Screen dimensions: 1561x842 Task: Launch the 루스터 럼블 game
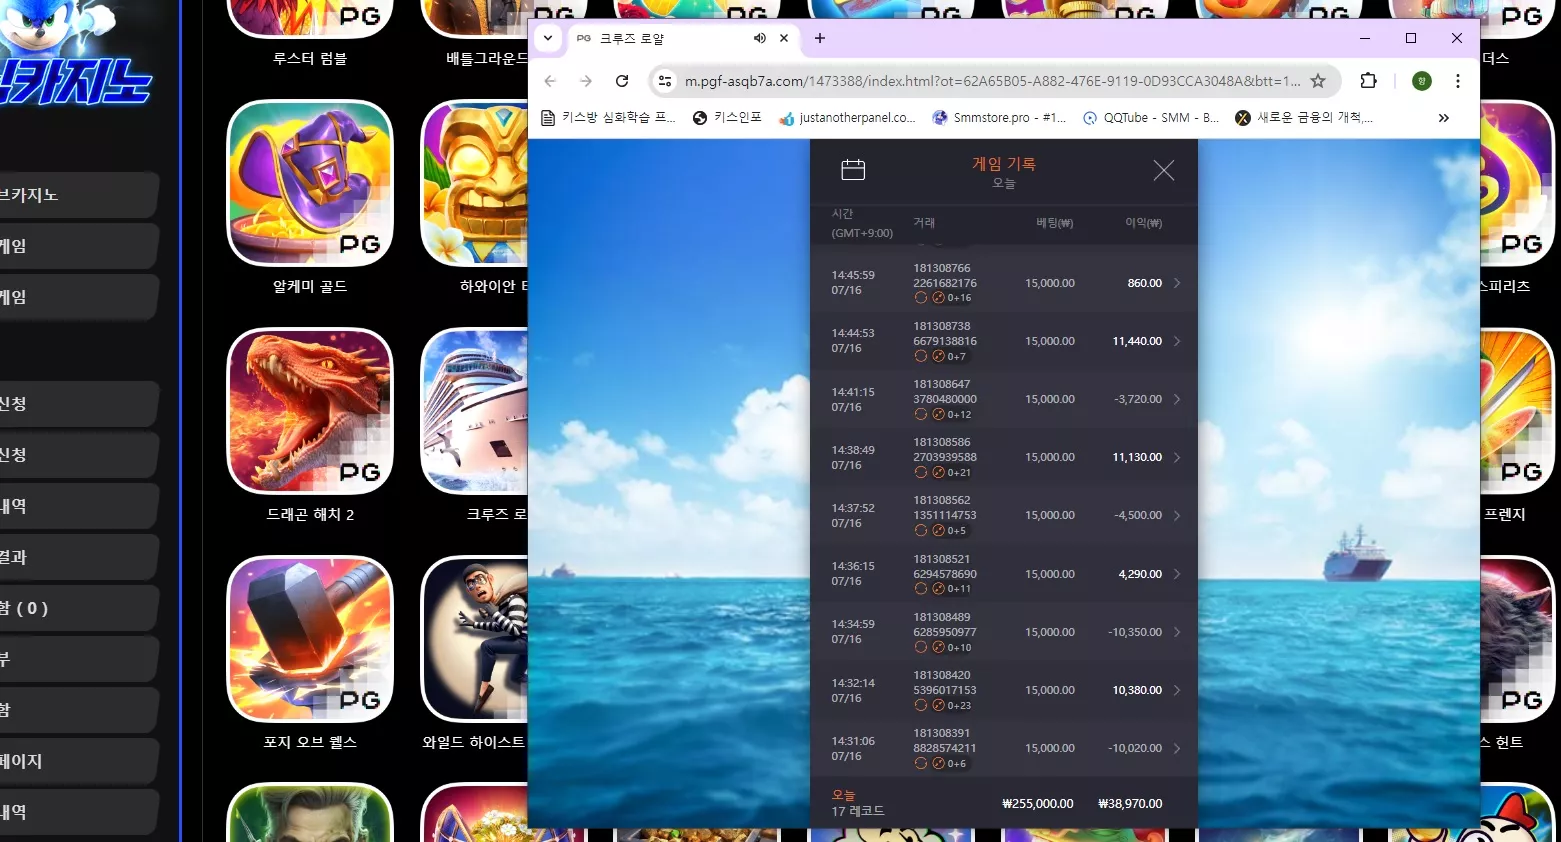coord(310,18)
